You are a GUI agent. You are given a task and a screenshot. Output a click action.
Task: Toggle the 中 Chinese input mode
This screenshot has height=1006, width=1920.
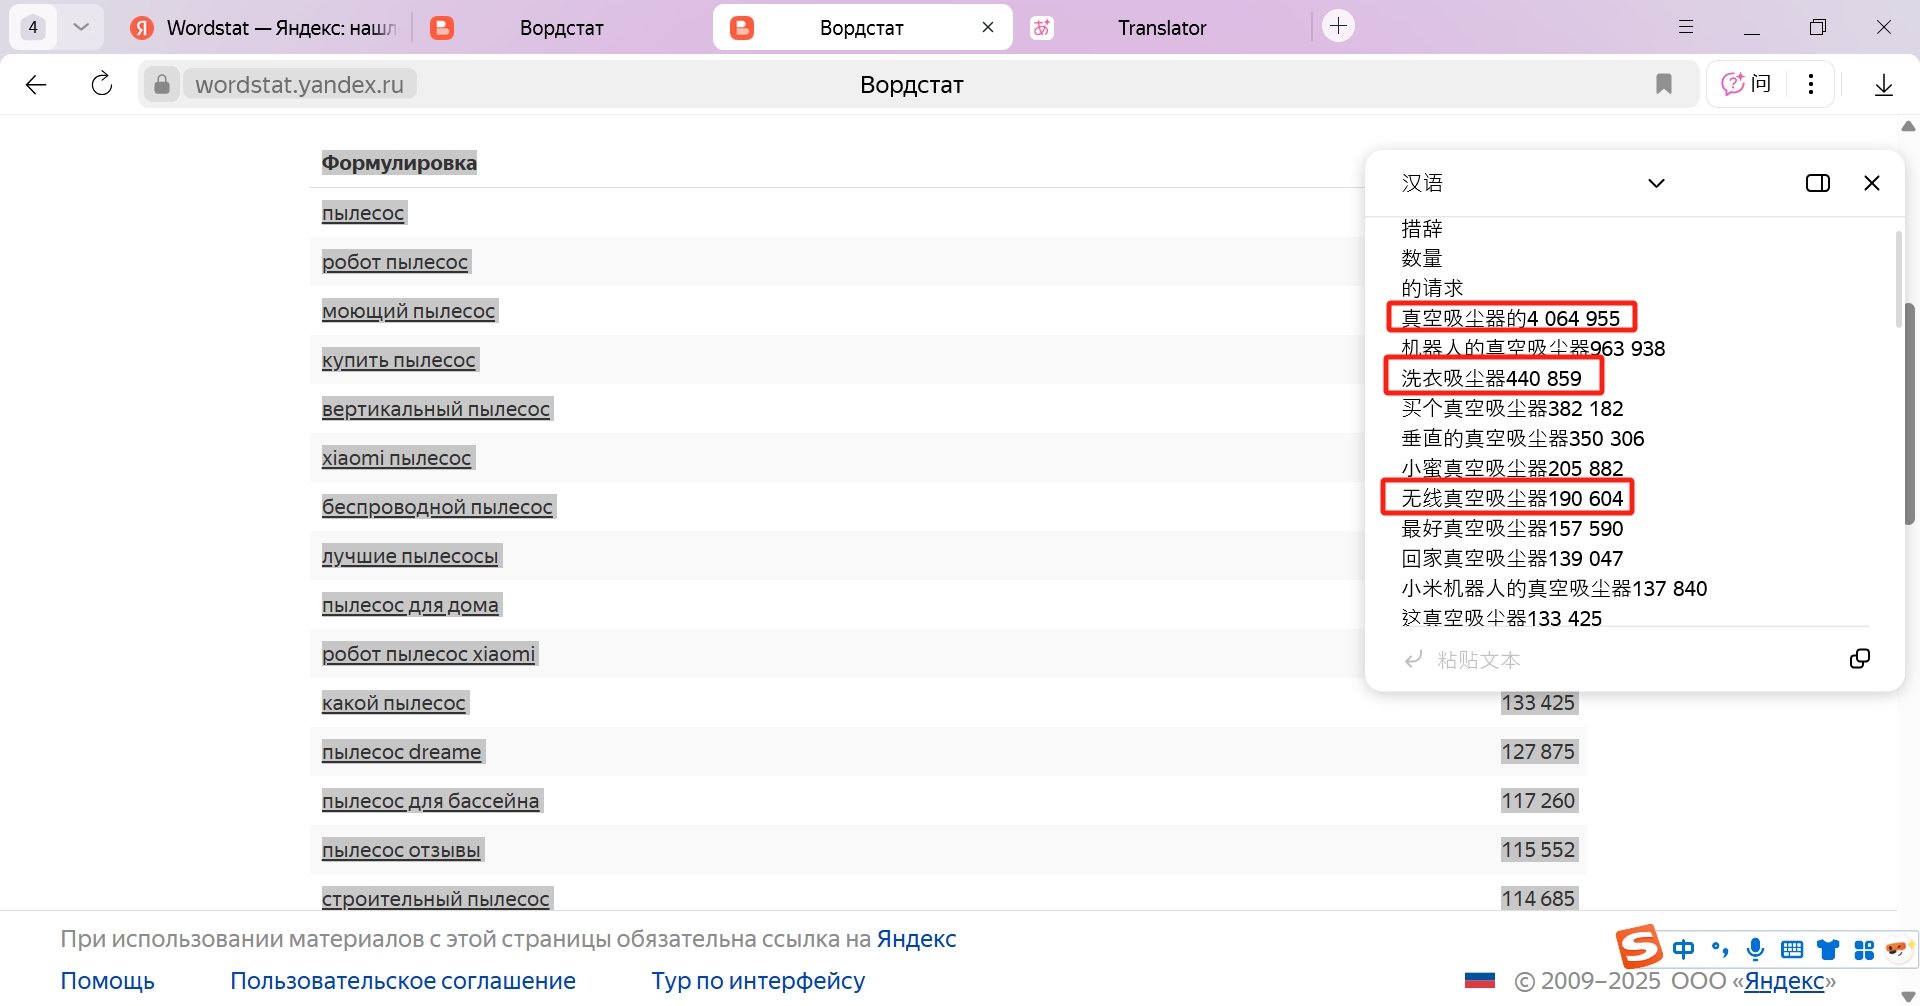tap(1684, 950)
